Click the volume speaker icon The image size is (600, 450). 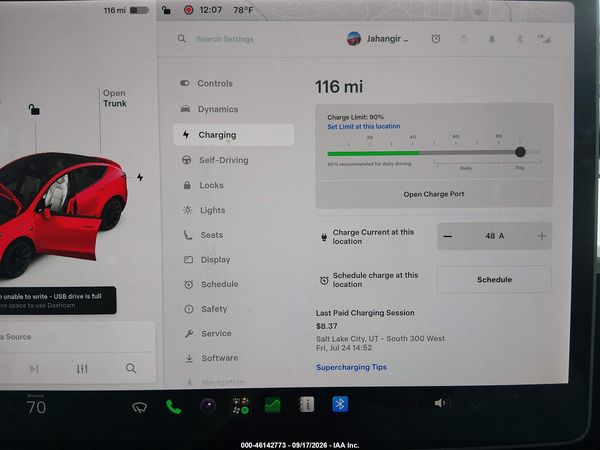click(440, 403)
